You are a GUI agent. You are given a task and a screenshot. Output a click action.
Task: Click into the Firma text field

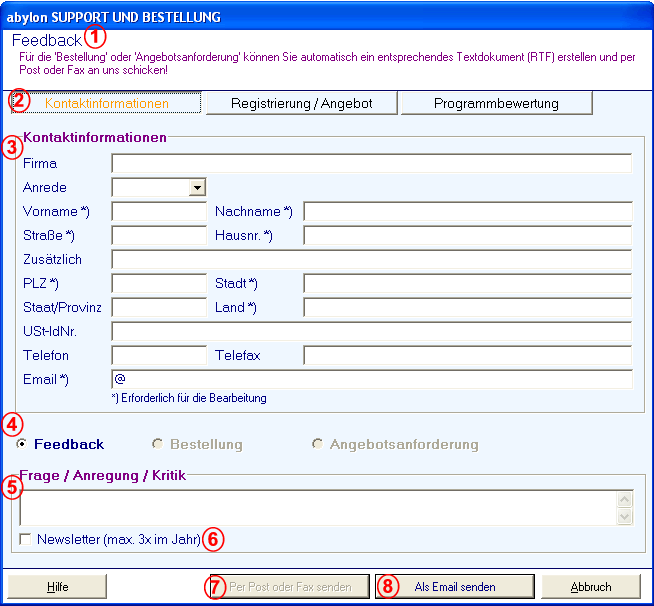[371, 164]
